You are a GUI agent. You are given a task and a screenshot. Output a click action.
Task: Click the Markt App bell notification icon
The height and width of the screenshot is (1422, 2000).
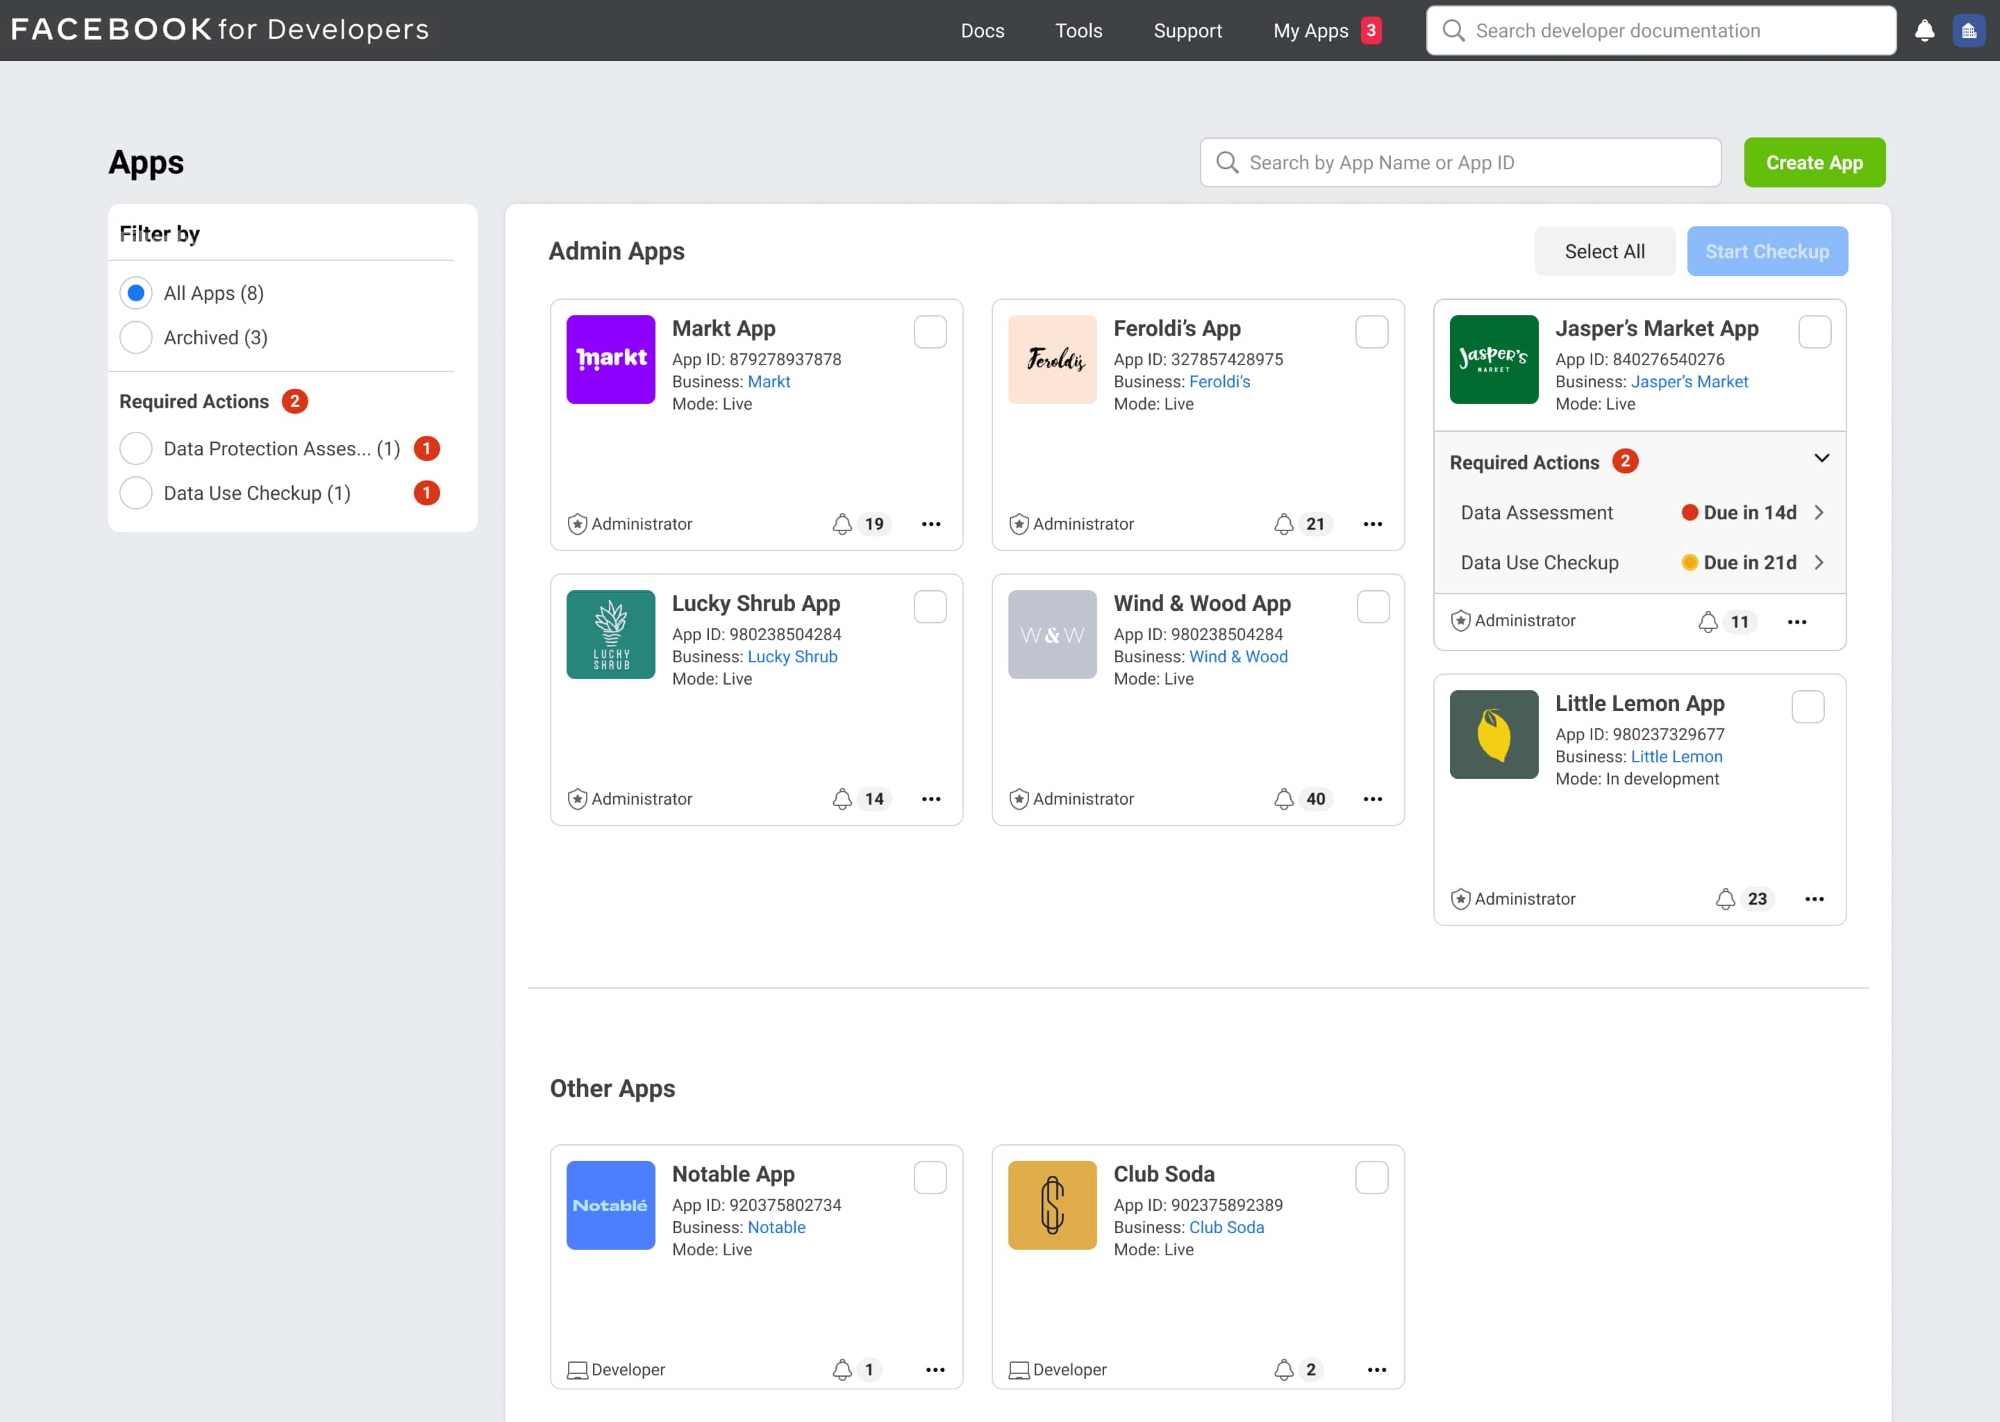(x=843, y=523)
